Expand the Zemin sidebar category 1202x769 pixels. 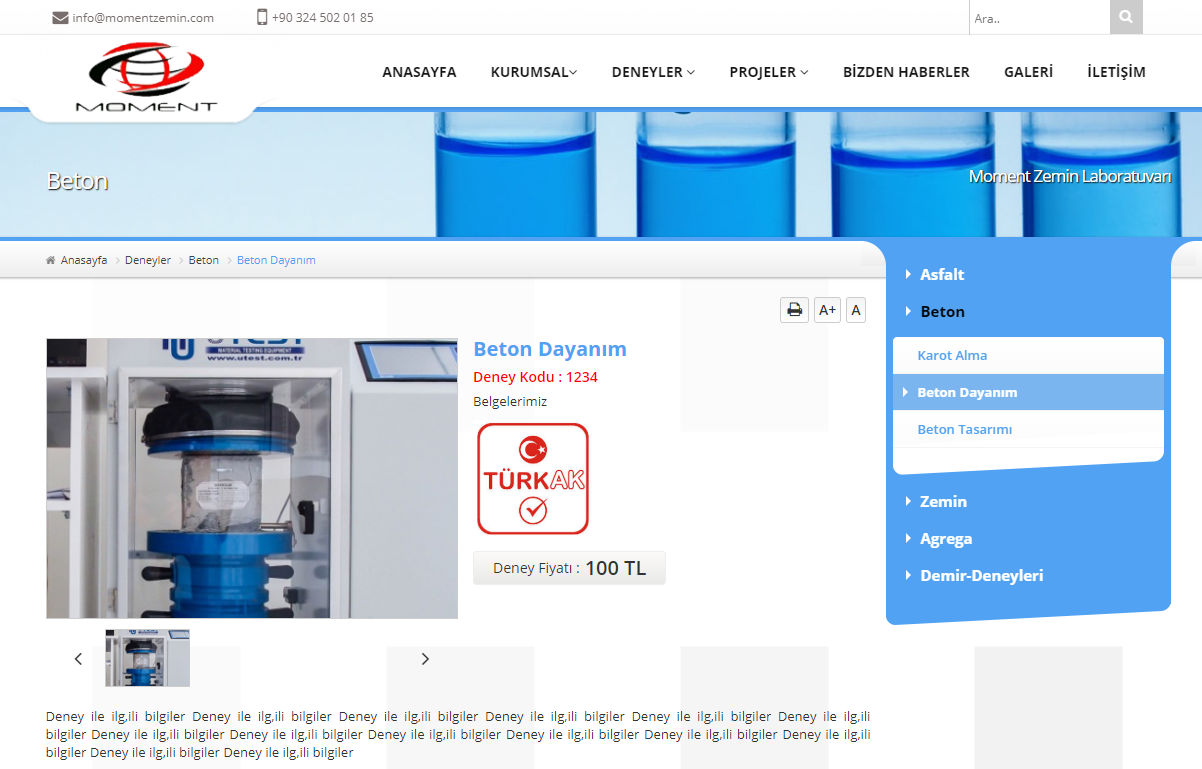(942, 501)
